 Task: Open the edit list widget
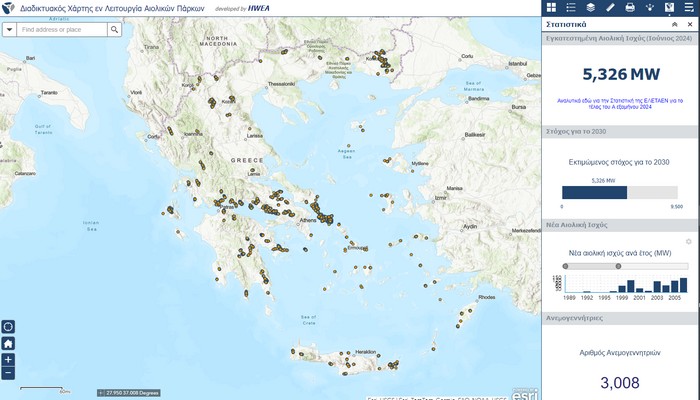point(688,8)
